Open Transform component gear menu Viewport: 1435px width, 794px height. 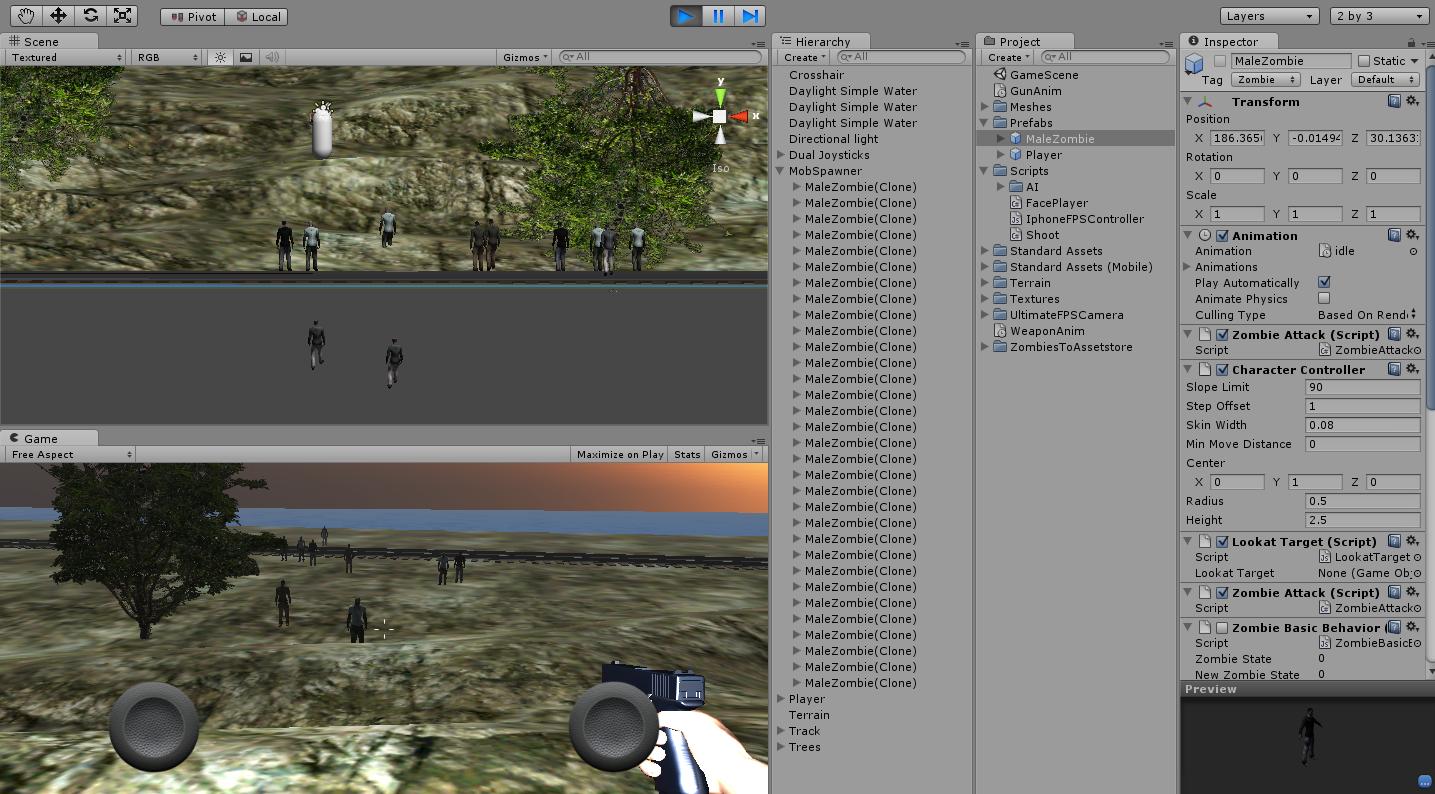click(x=1412, y=101)
